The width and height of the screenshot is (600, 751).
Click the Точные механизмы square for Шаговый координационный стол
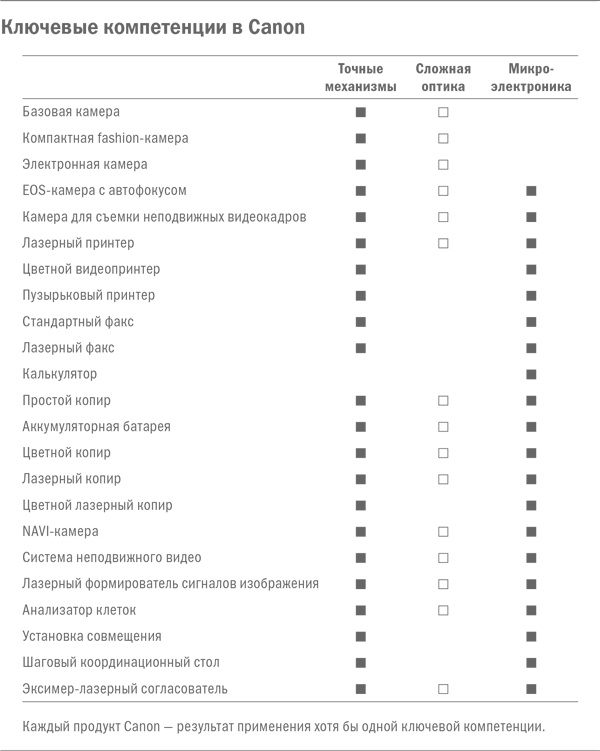pos(360,663)
